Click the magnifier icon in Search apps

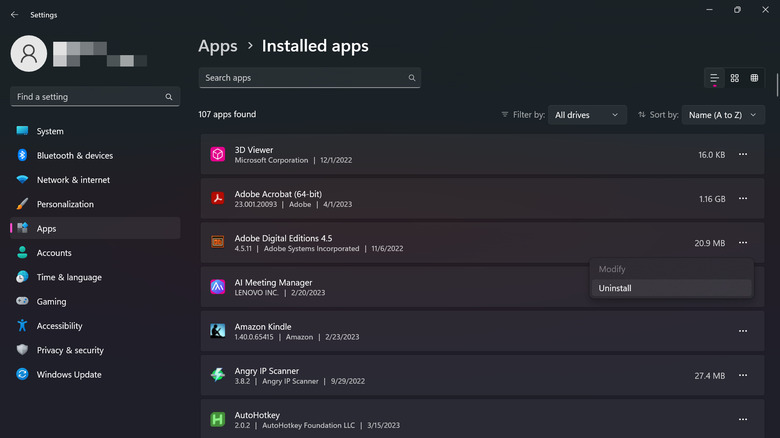click(x=411, y=78)
